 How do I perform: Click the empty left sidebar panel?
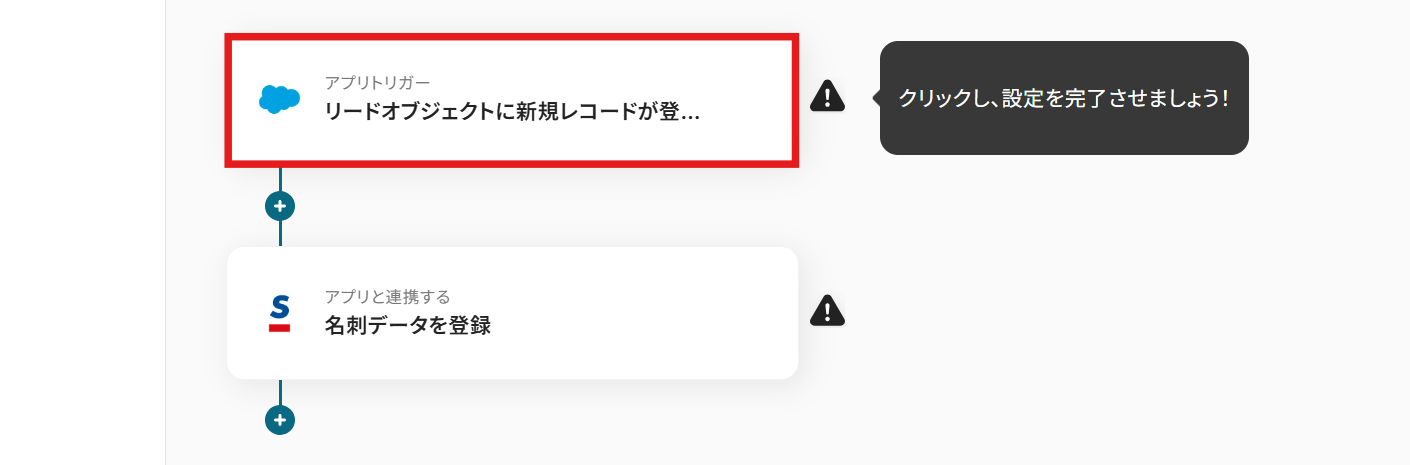[x=82, y=232]
